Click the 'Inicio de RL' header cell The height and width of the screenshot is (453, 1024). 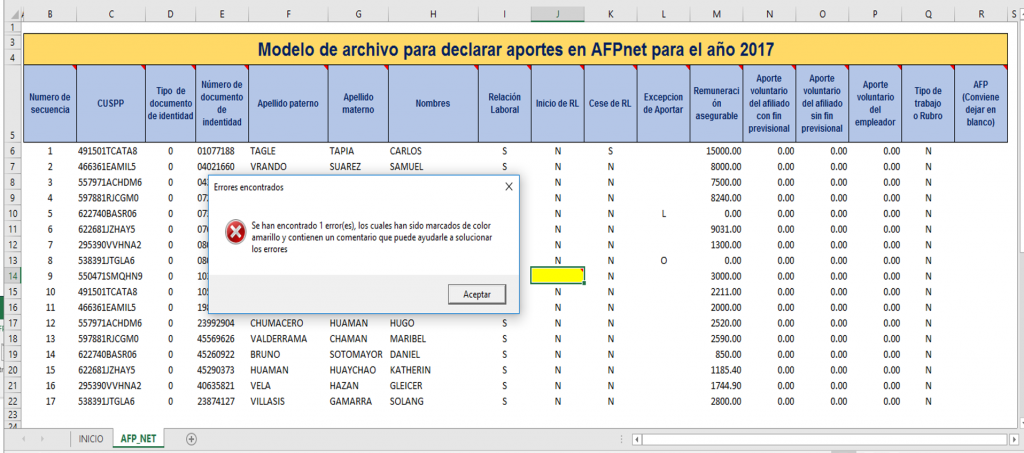[557, 103]
